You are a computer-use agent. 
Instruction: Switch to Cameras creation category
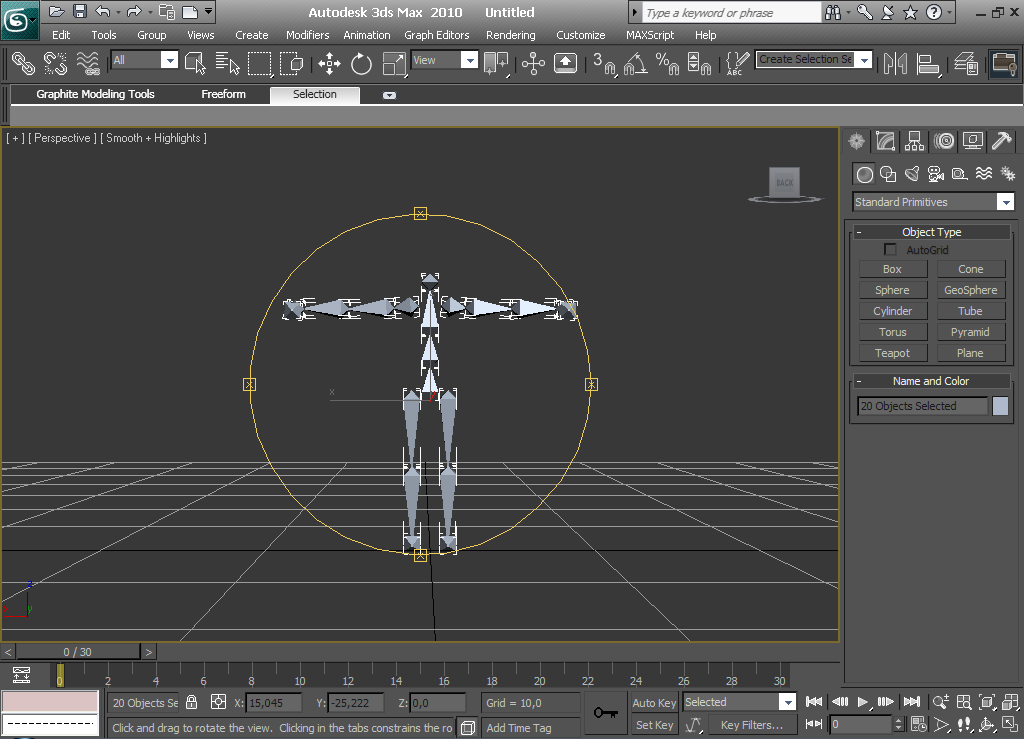[936, 174]
